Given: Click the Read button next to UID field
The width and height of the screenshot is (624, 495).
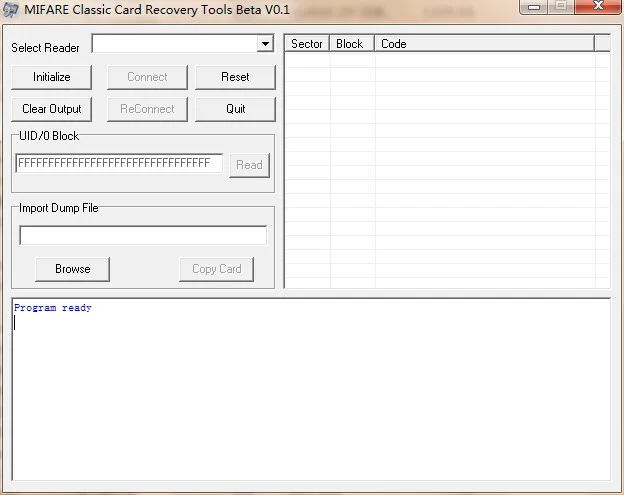Looking at the screenshot, I should point(250,165).
